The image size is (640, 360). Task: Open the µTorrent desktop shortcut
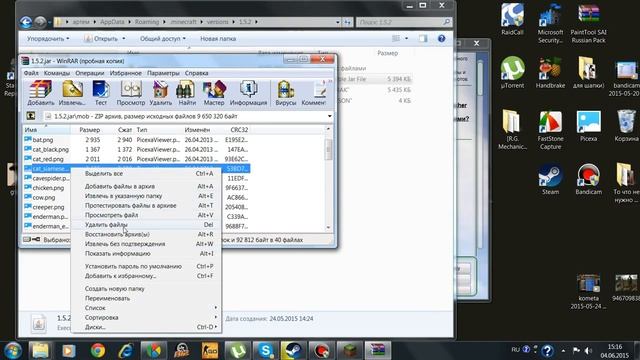point(512,73)
